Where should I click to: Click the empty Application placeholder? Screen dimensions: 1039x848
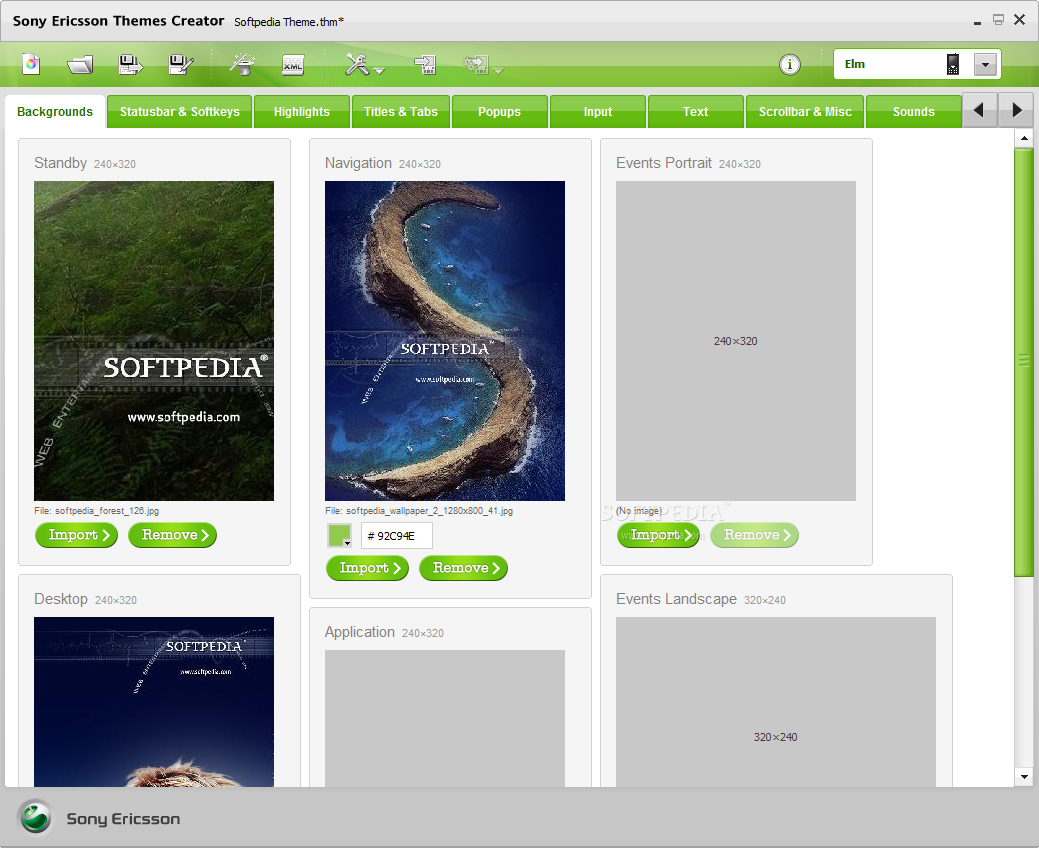point(445,719)
